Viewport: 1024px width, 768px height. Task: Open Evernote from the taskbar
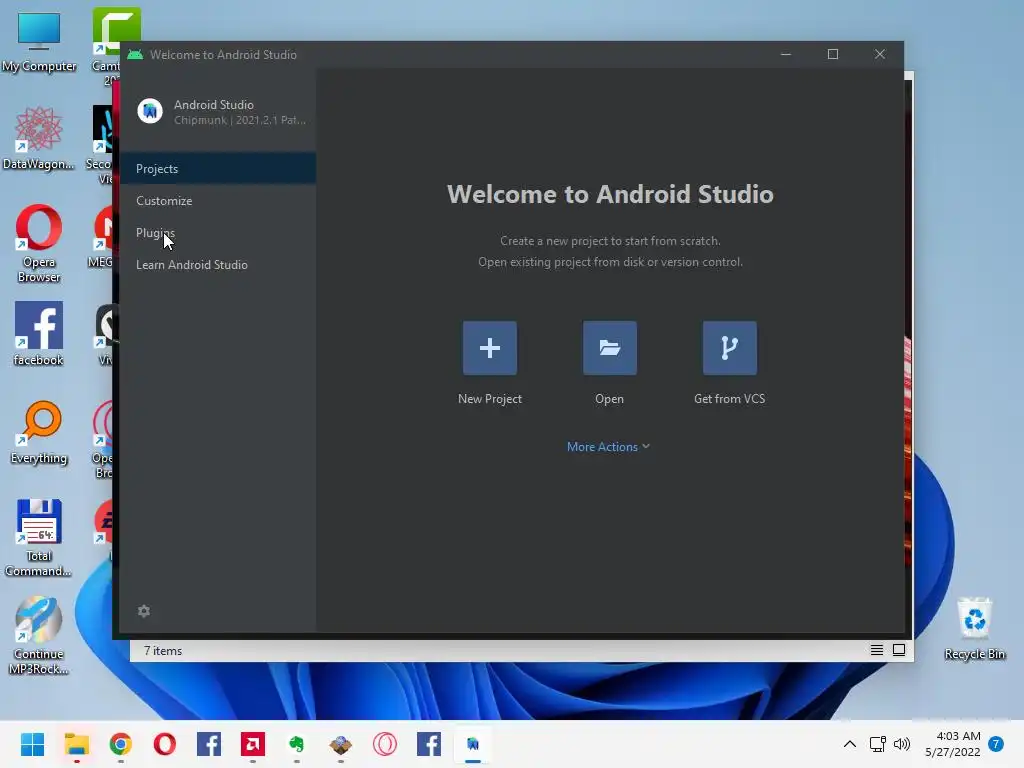(x=296, y=744)
